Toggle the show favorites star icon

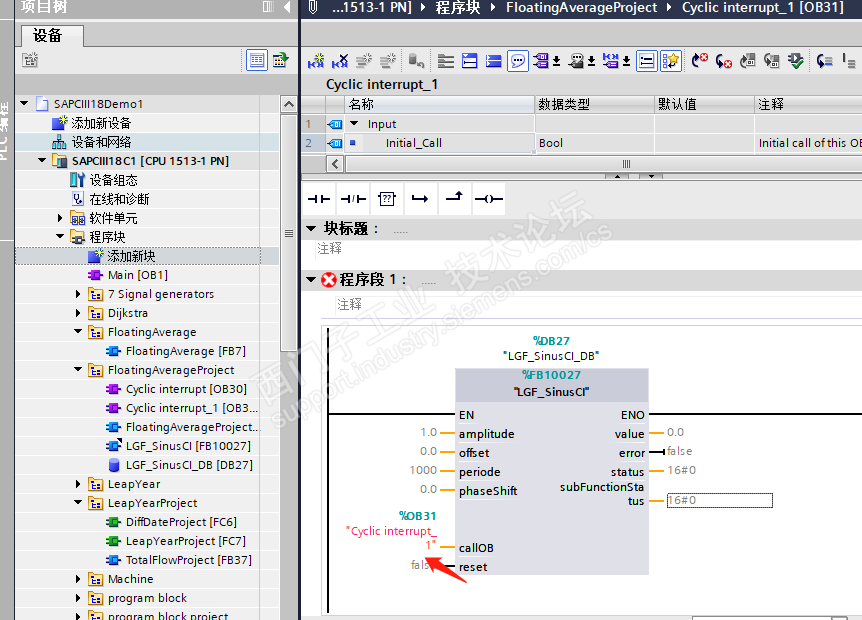[x=671, y=60]
